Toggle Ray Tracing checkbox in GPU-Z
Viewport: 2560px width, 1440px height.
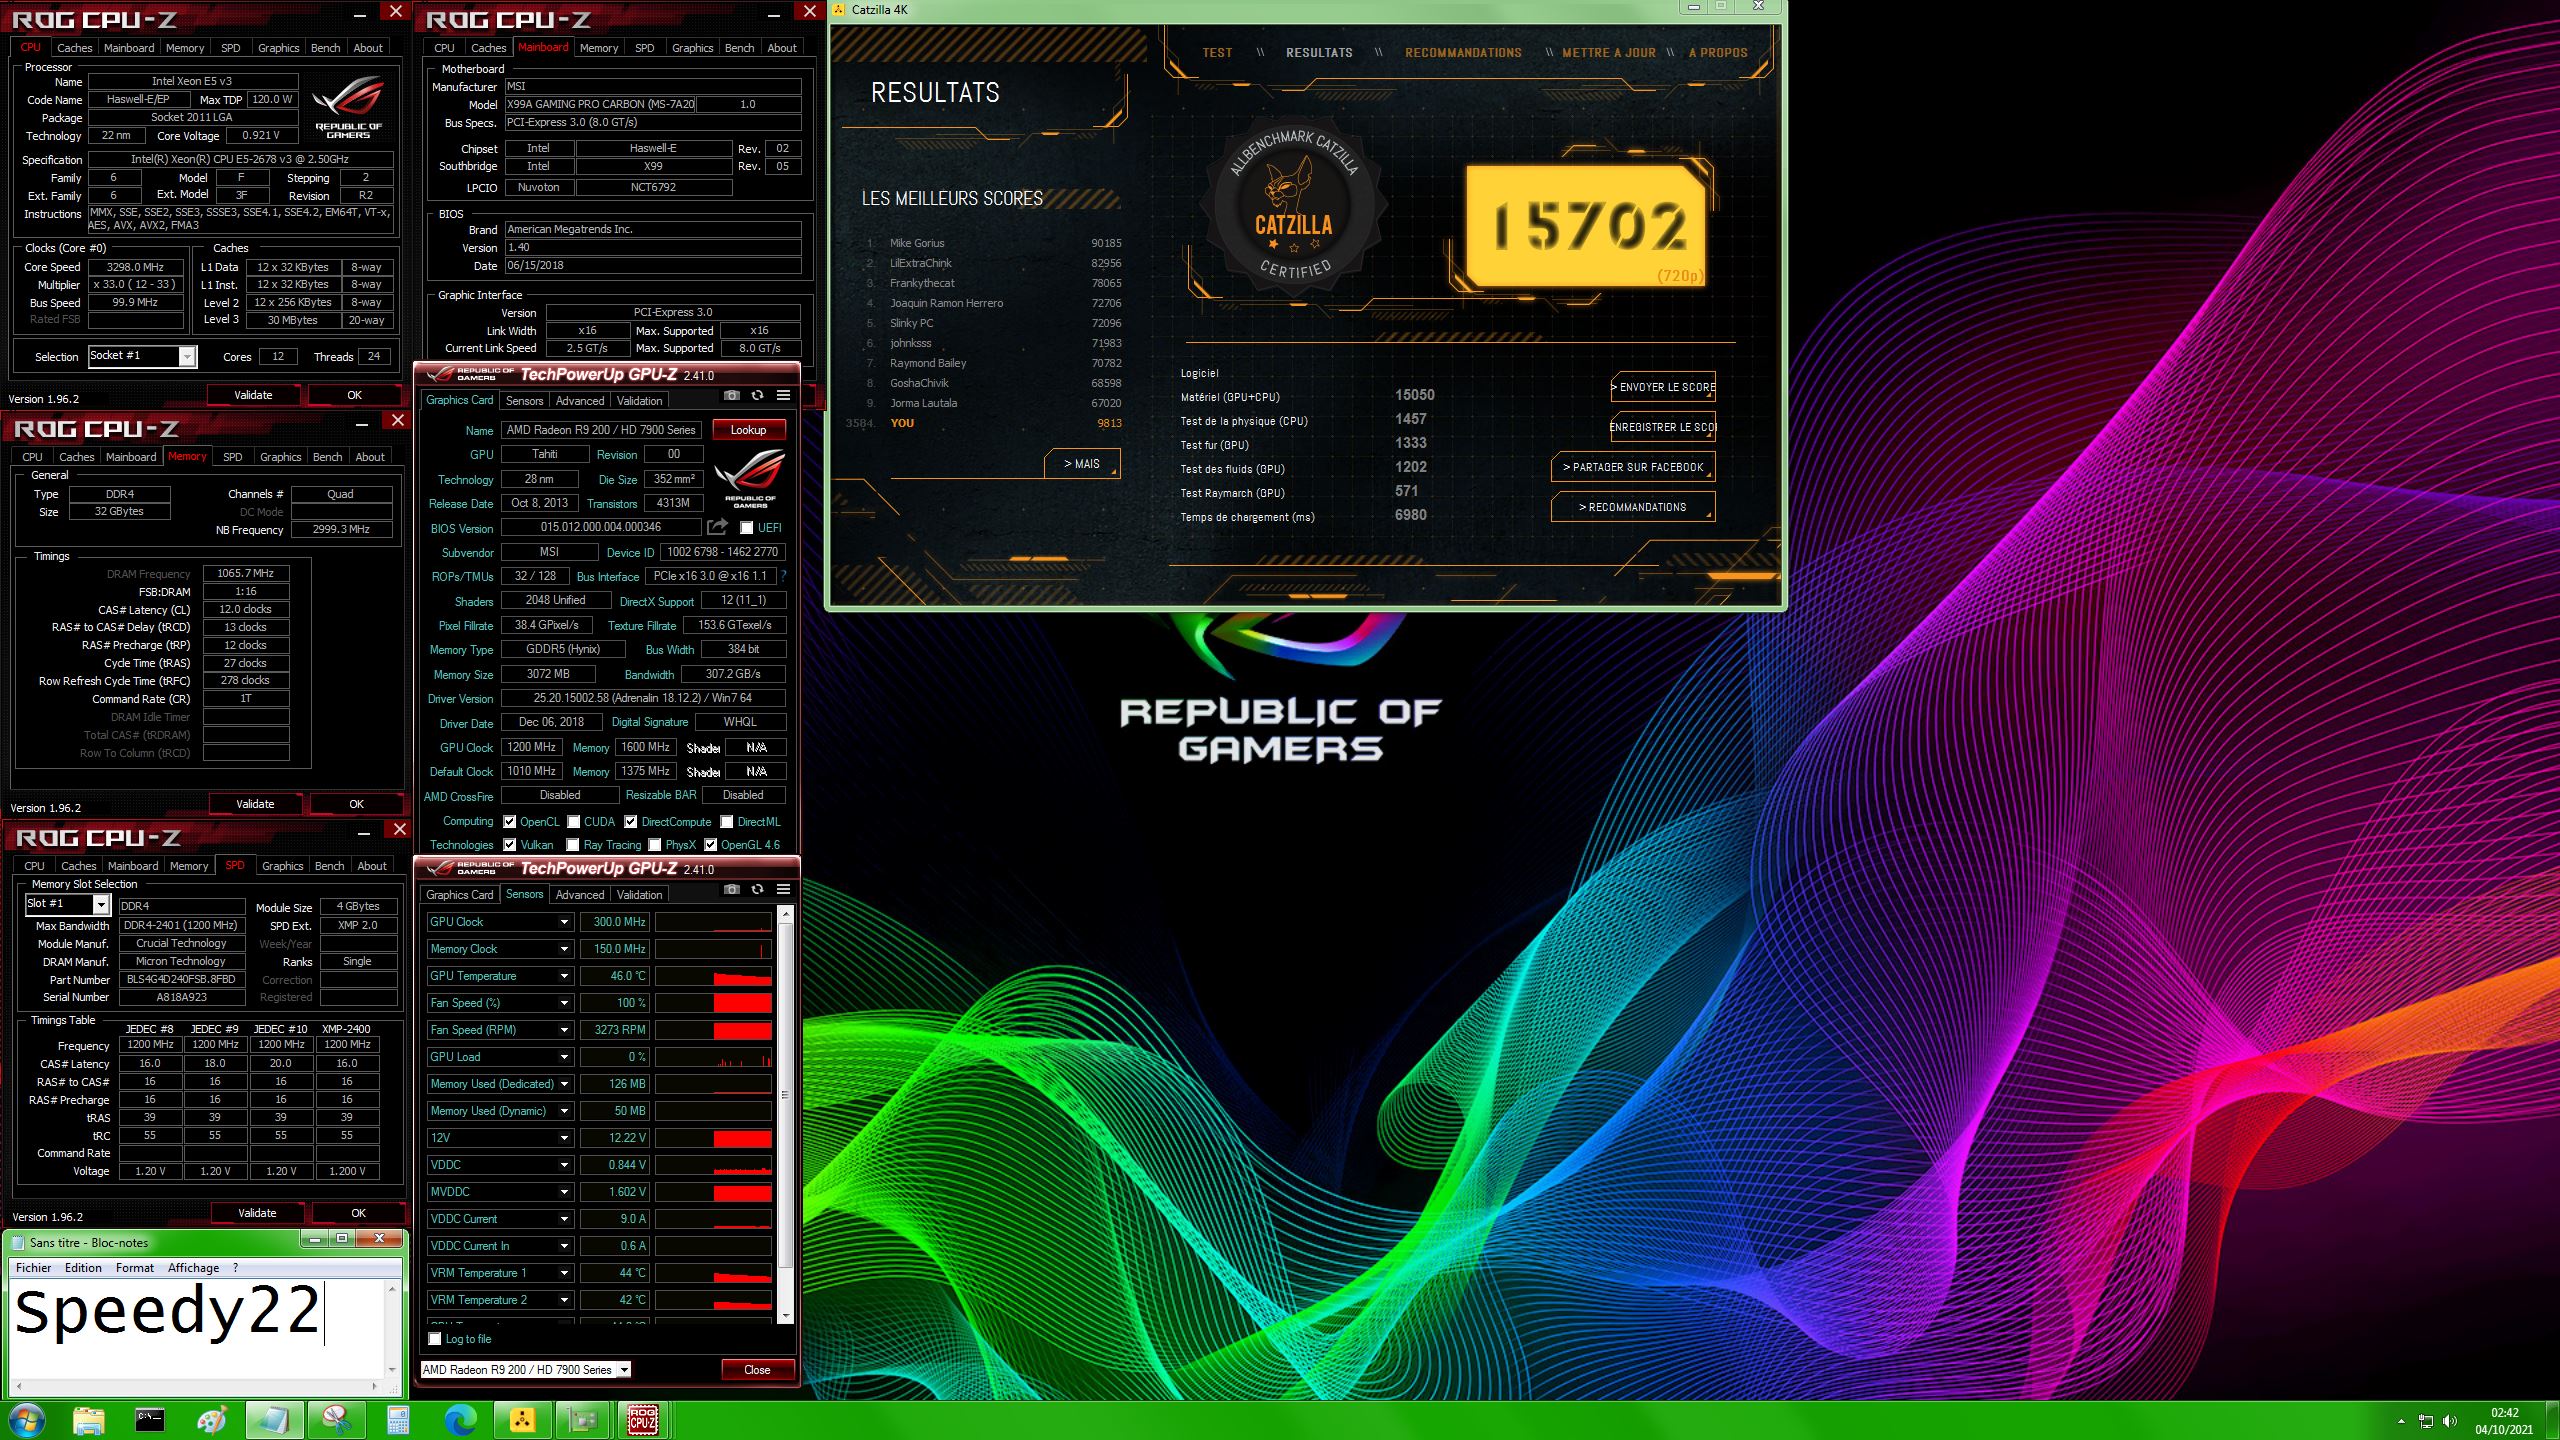click(573, 845)
